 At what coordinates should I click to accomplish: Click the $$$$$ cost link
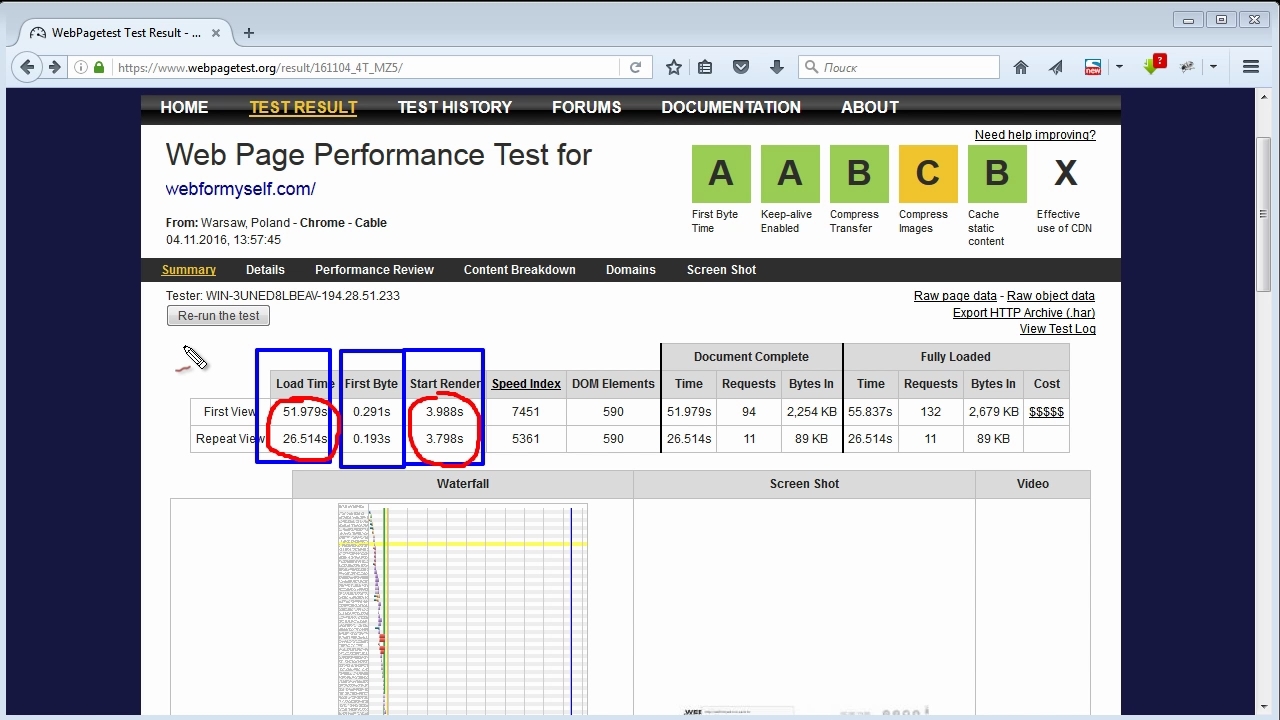click(x=1046, y=412)
